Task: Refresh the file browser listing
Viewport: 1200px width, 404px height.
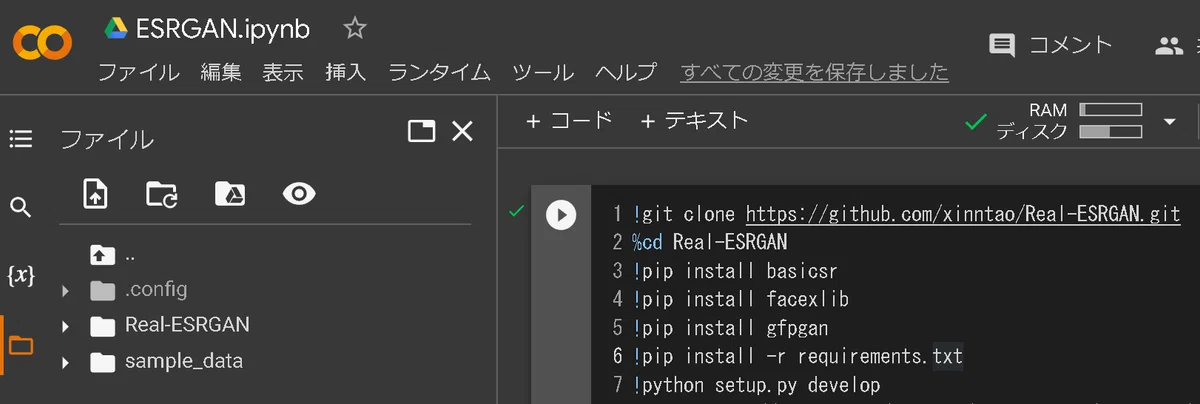Action: point(161,193)
